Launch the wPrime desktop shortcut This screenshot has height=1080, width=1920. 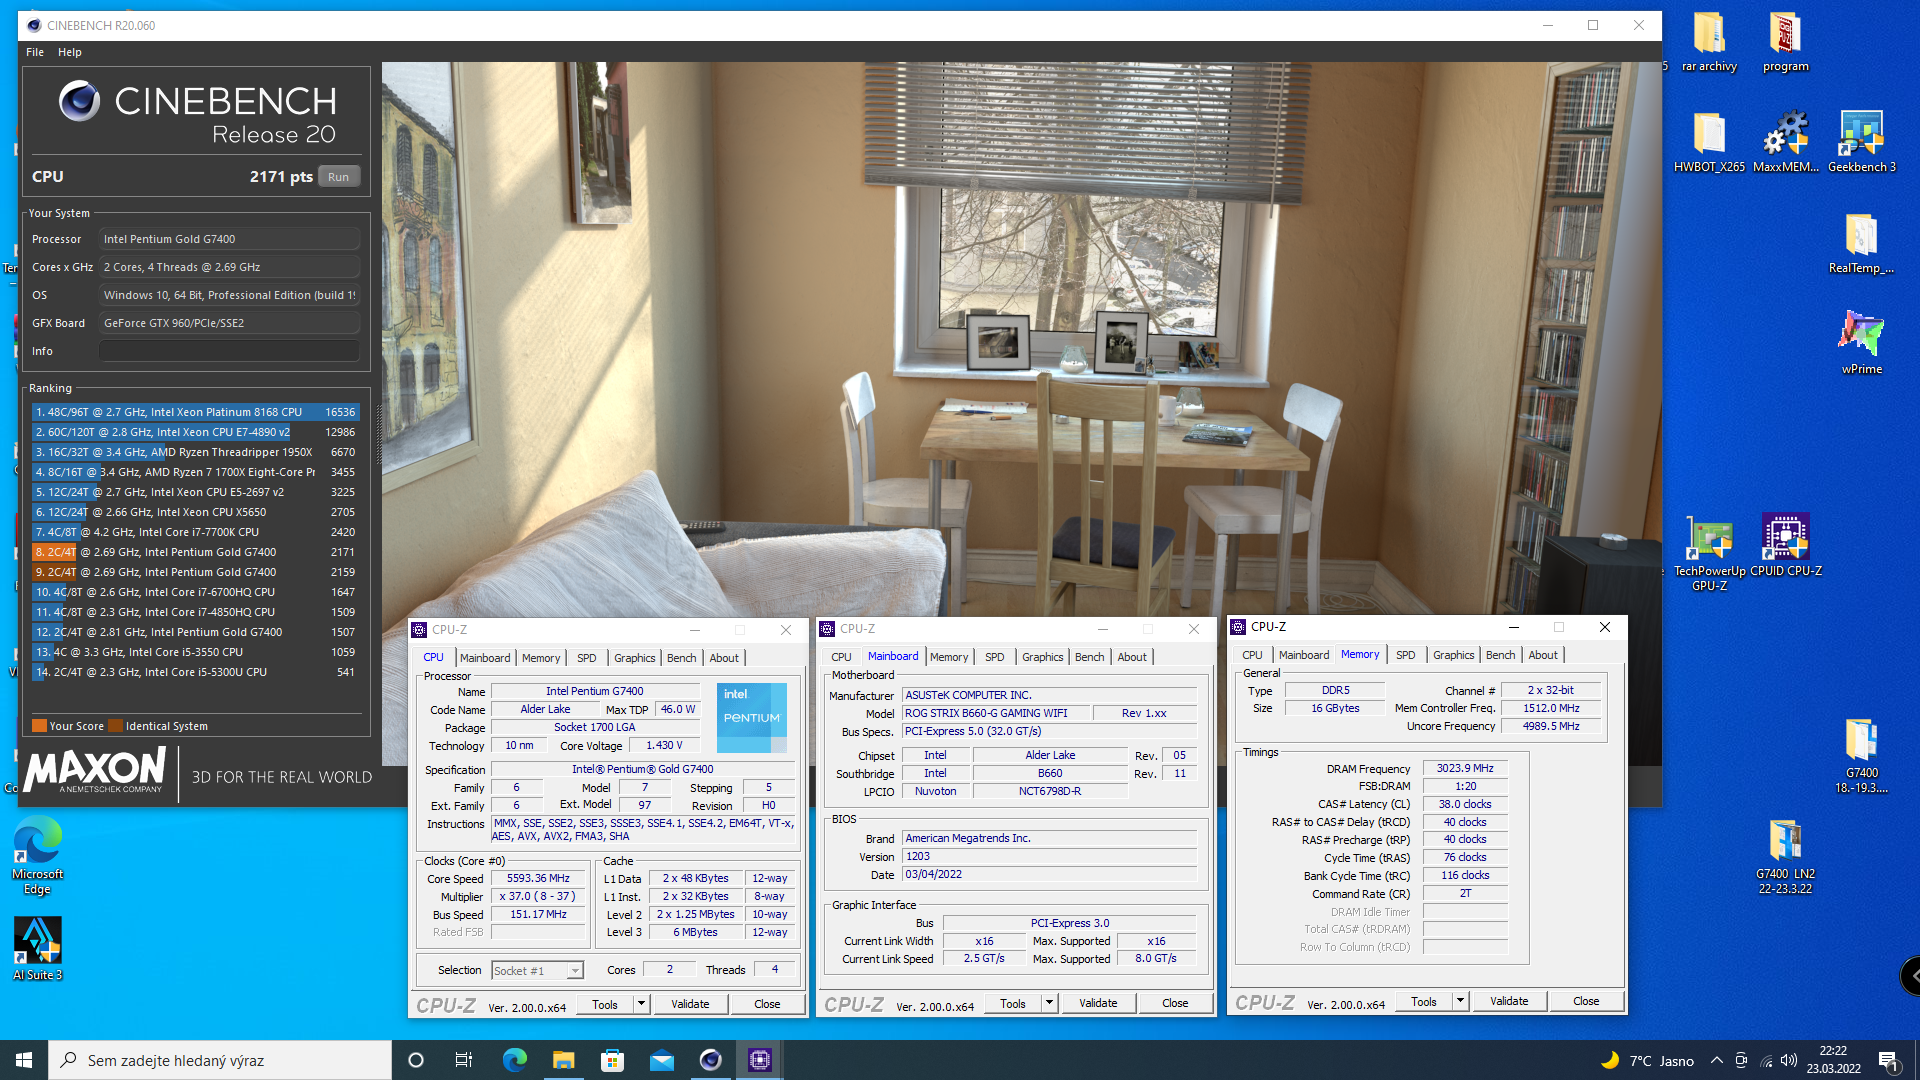(x=1861, y=343)
